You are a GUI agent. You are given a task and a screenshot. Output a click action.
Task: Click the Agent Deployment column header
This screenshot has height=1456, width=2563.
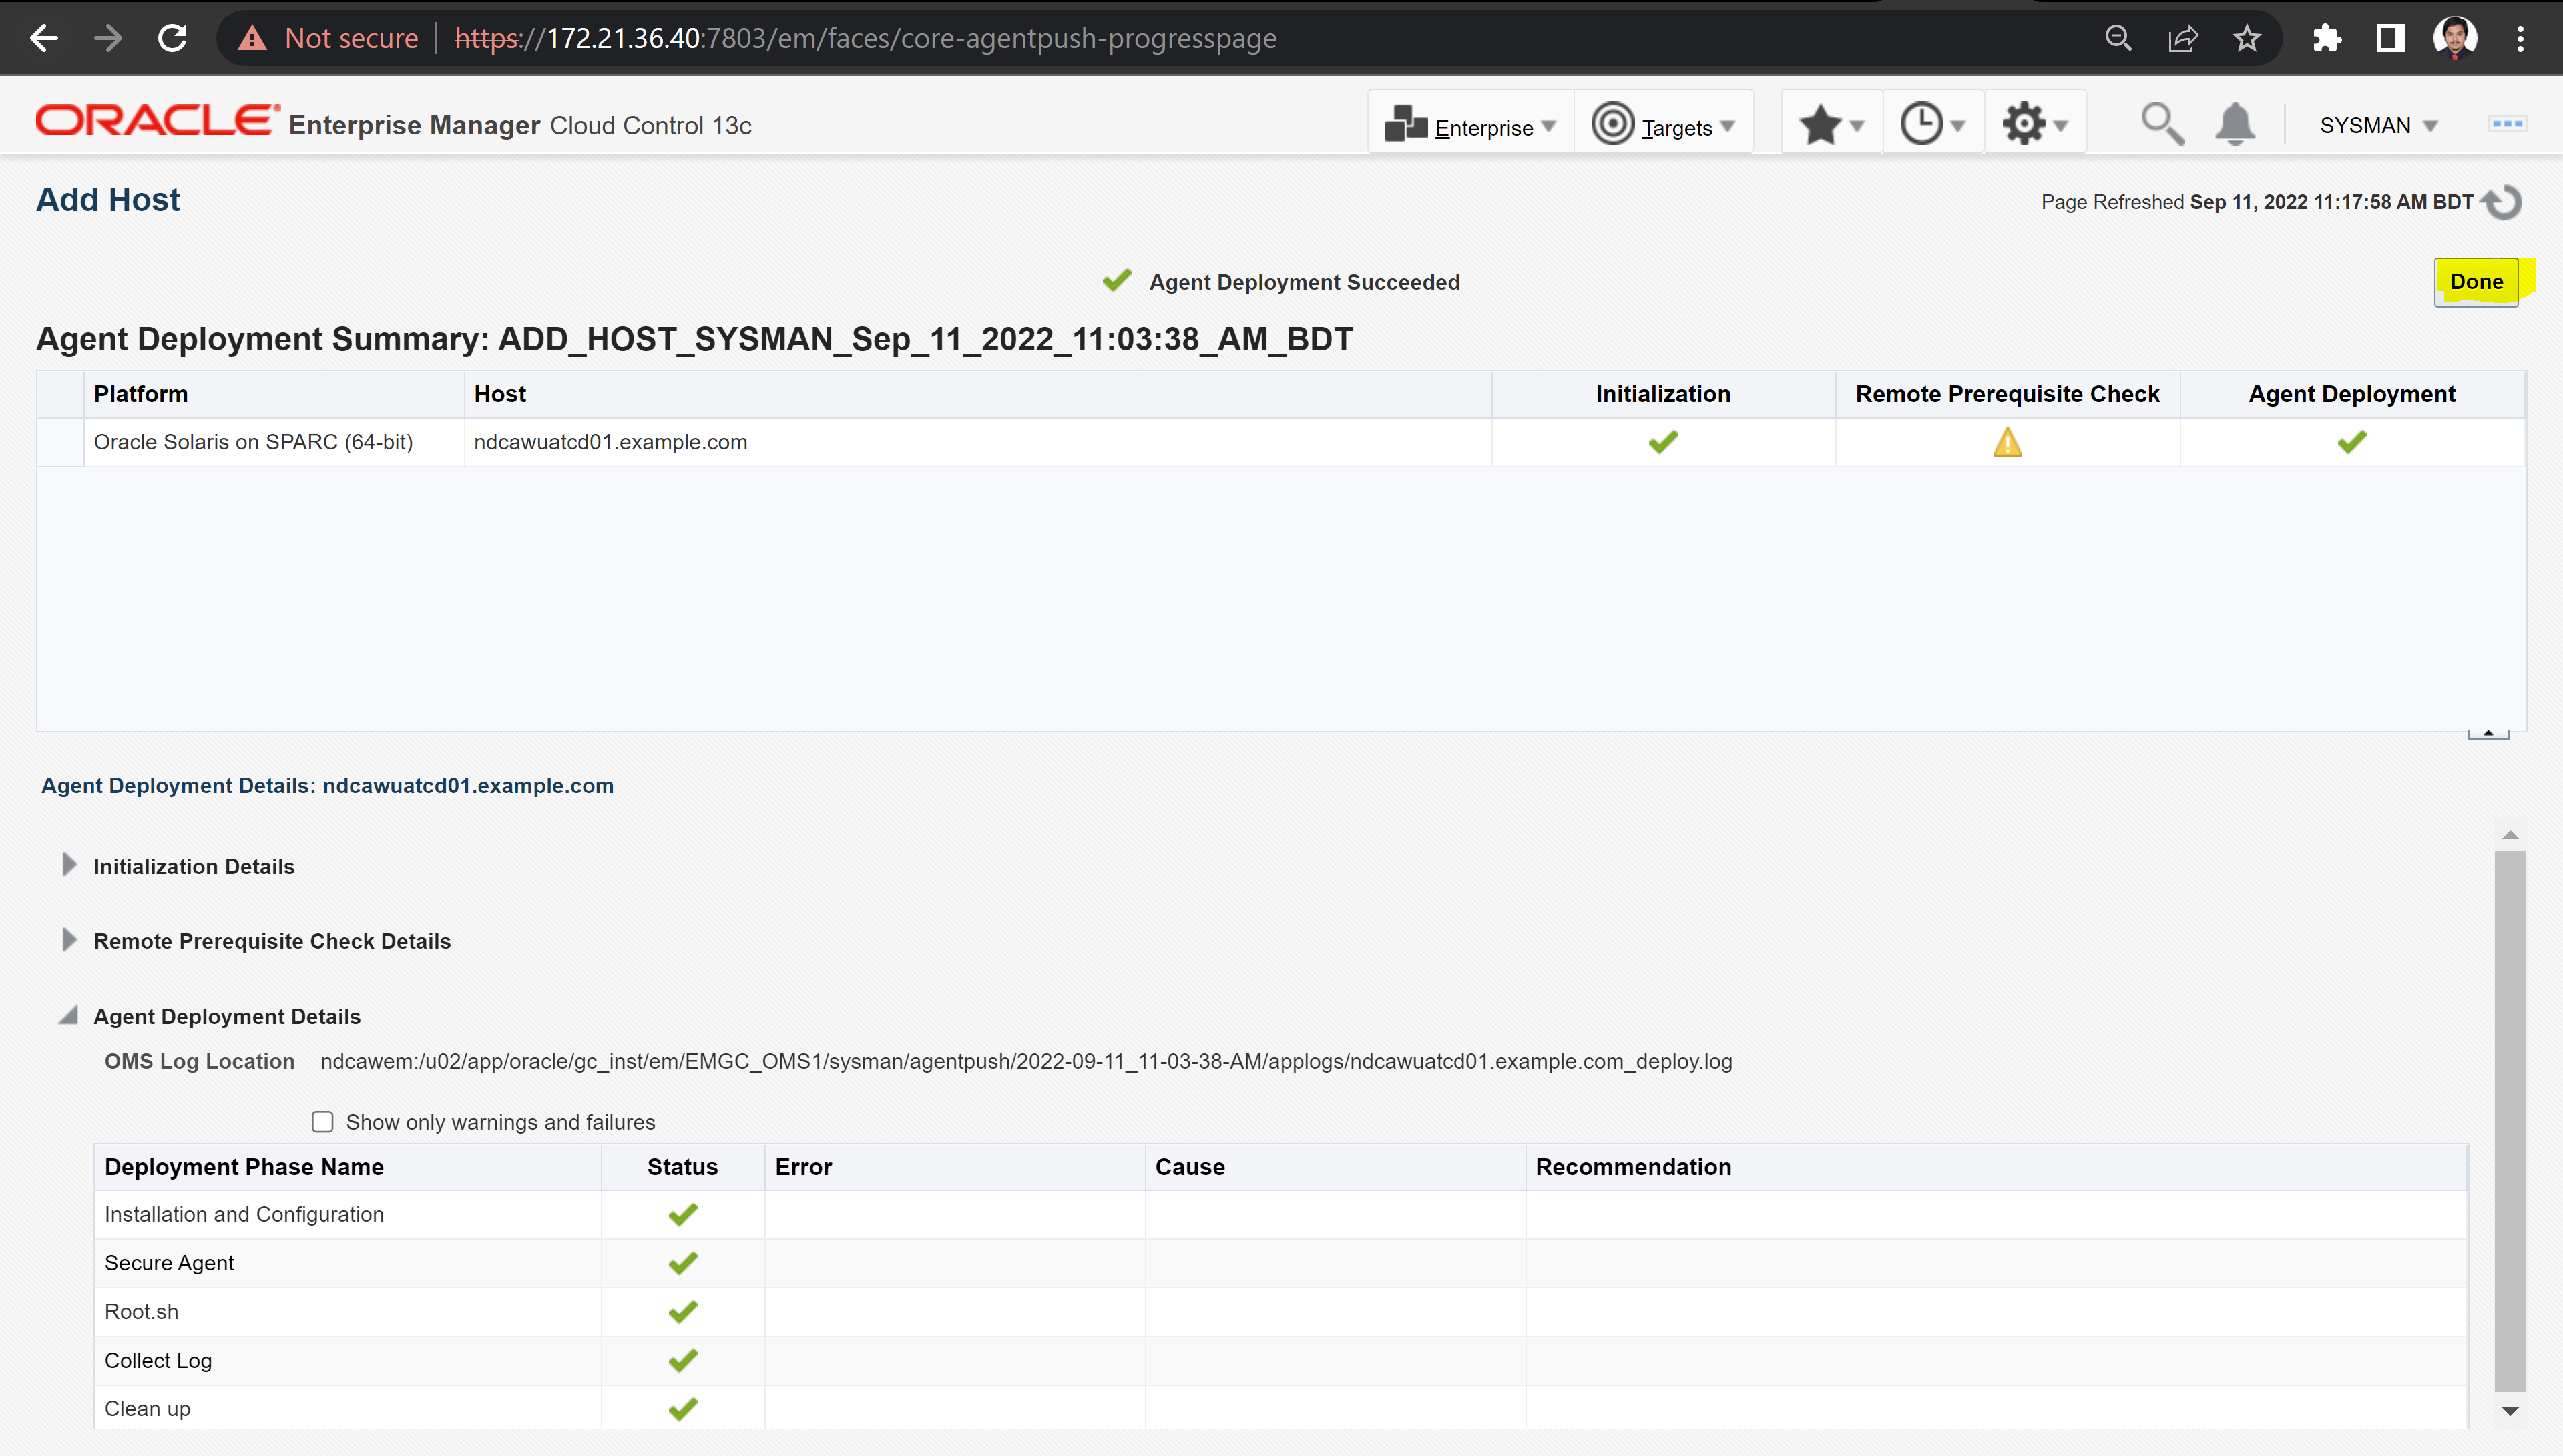(x=2352, y=394)
